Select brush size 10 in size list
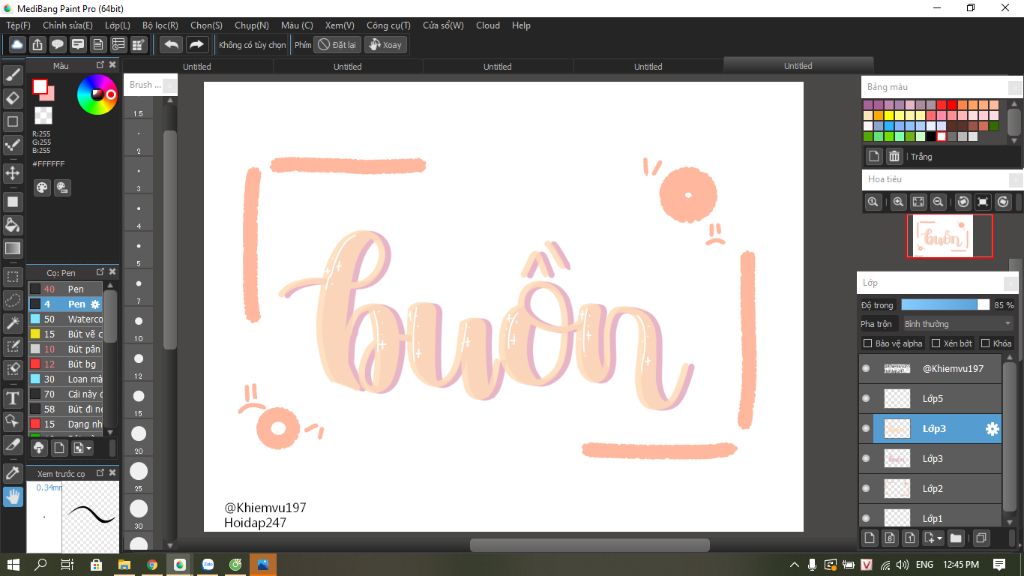The height and width of the screenshot is (576, 1024). pos(138,325)
